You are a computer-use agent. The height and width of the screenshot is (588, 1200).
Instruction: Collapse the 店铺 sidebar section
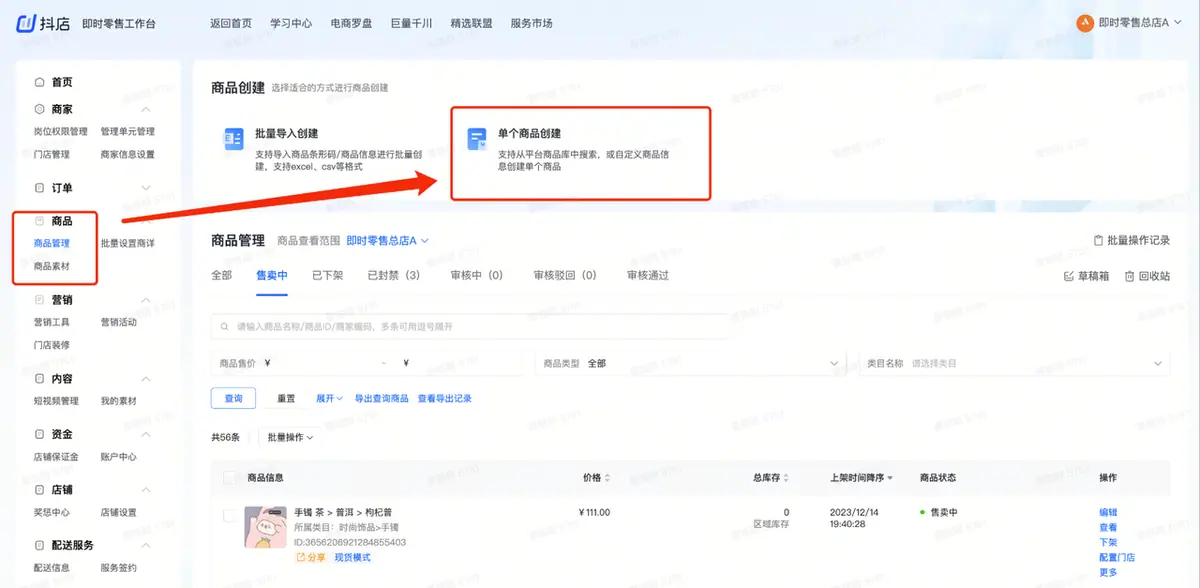(x=146, y=490)
